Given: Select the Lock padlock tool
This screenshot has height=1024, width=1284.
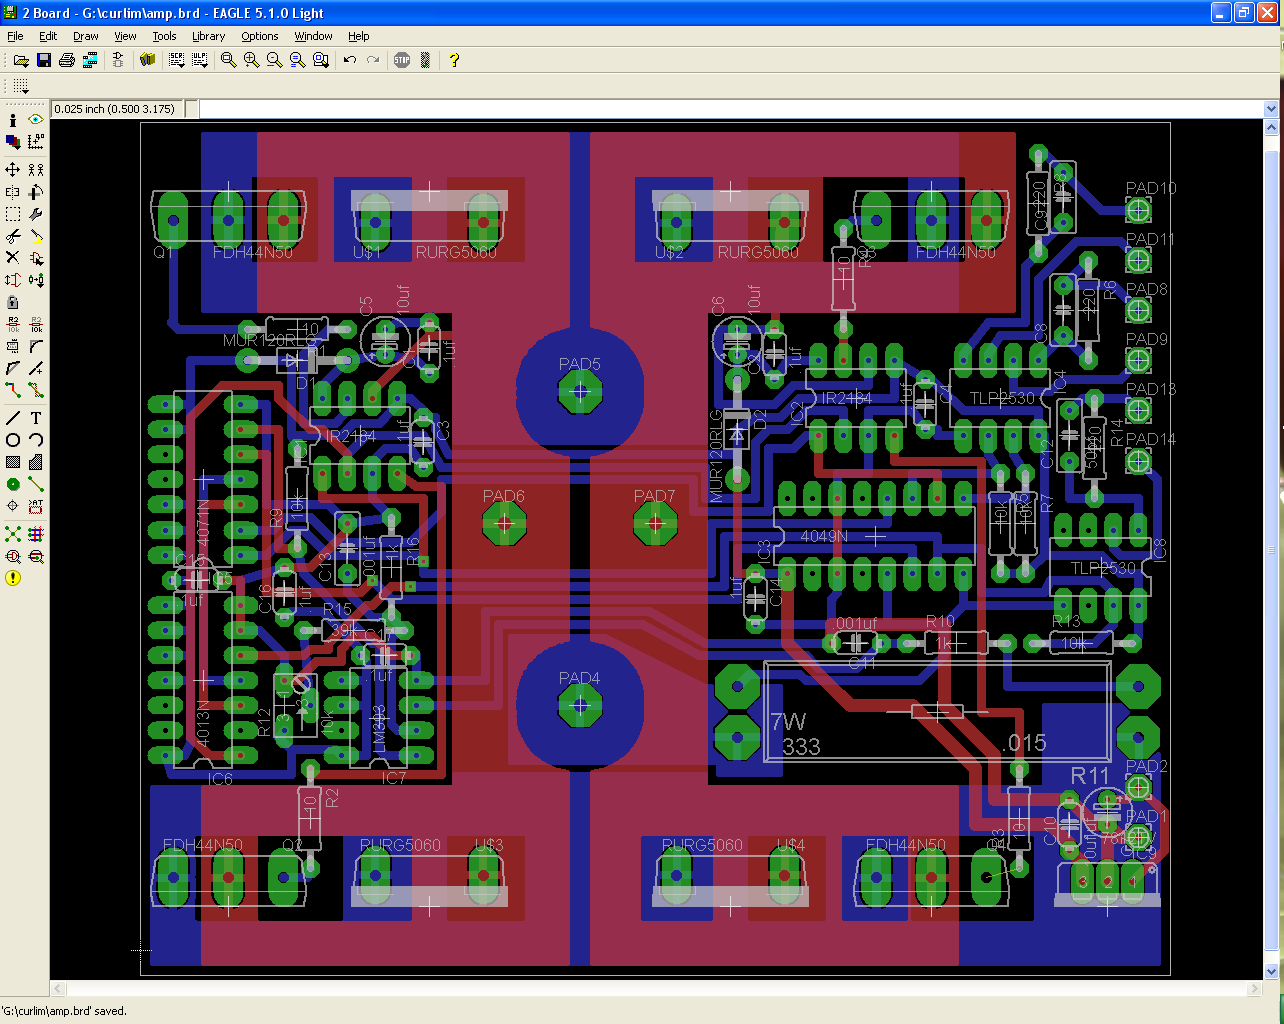Looking at the screenshot, I should pos(13,302).
